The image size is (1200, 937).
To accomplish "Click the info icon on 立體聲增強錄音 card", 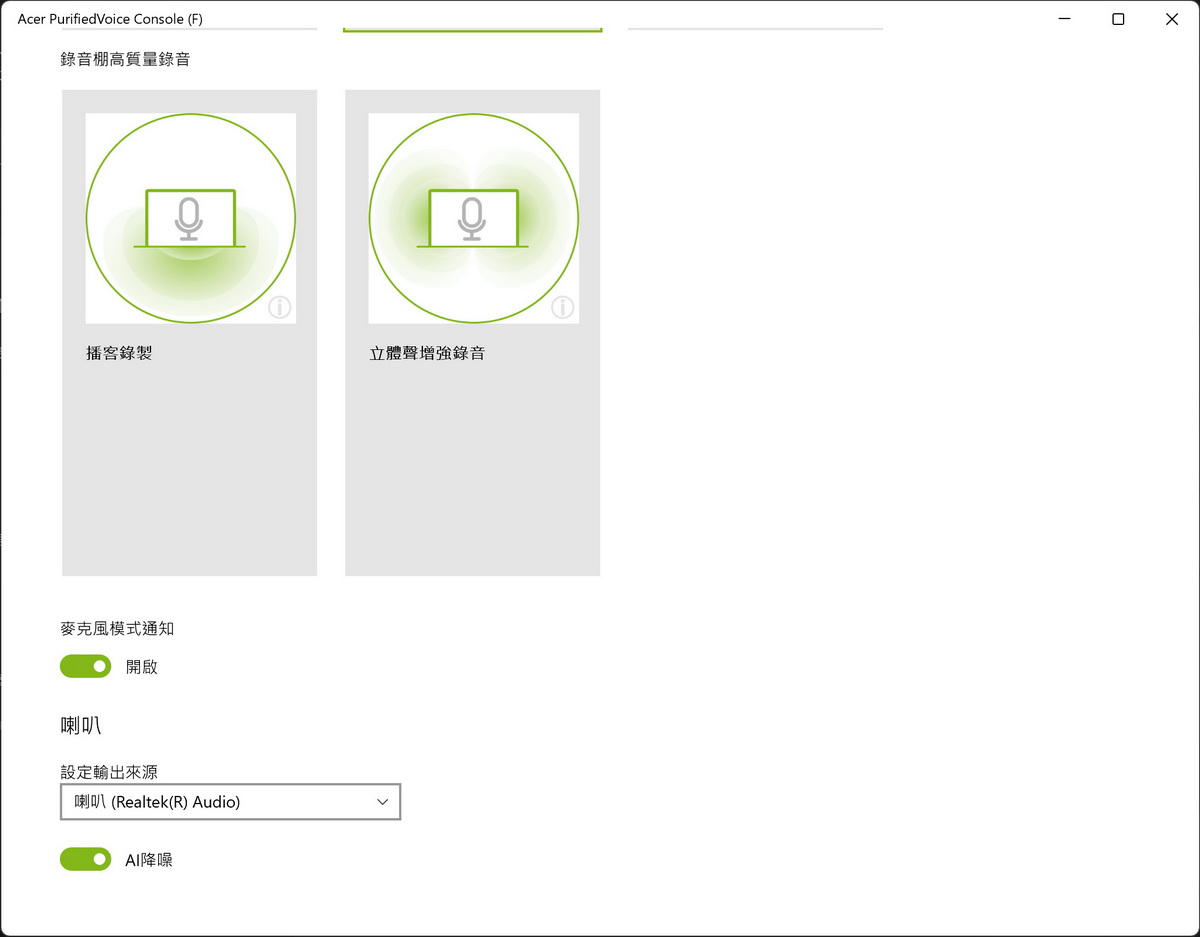I will pos(563,307).
